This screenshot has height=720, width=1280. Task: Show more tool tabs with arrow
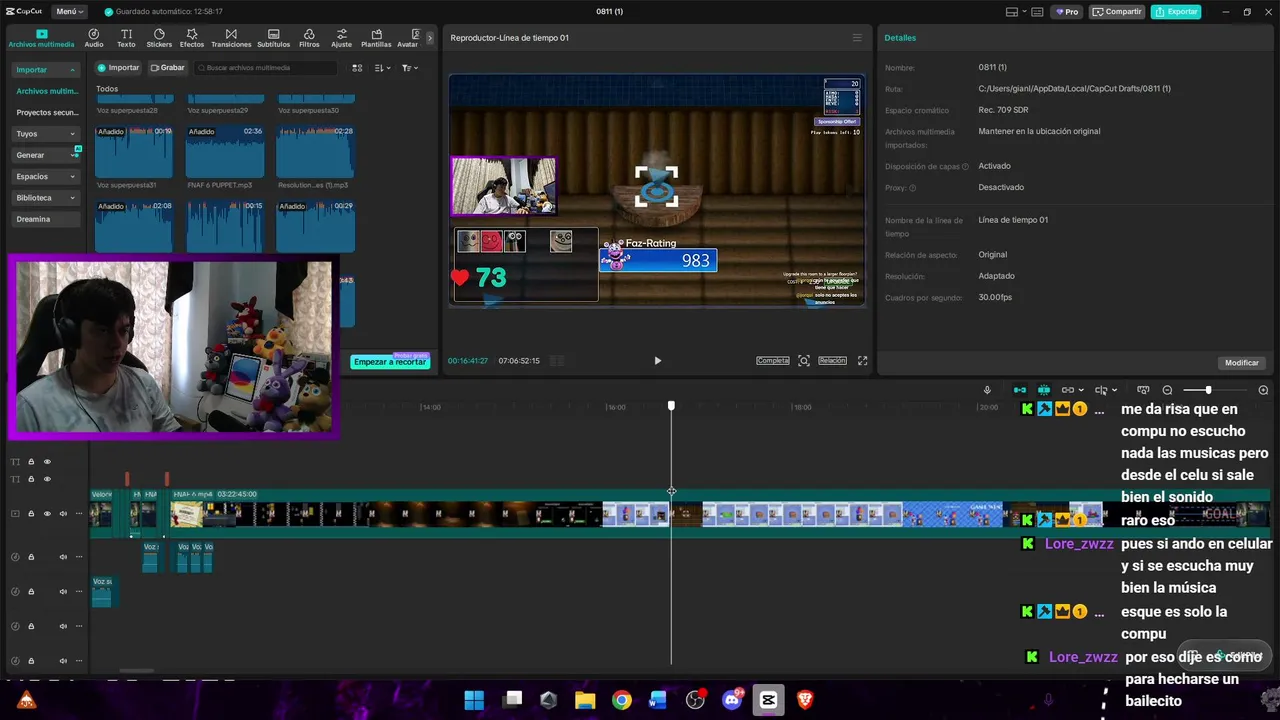coord(430,38)
